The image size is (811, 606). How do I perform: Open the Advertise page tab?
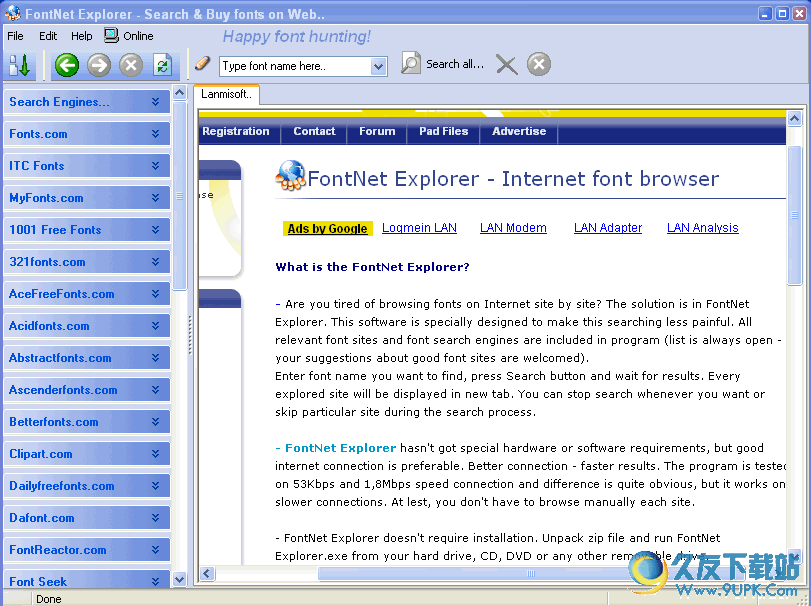coord(519,131)
